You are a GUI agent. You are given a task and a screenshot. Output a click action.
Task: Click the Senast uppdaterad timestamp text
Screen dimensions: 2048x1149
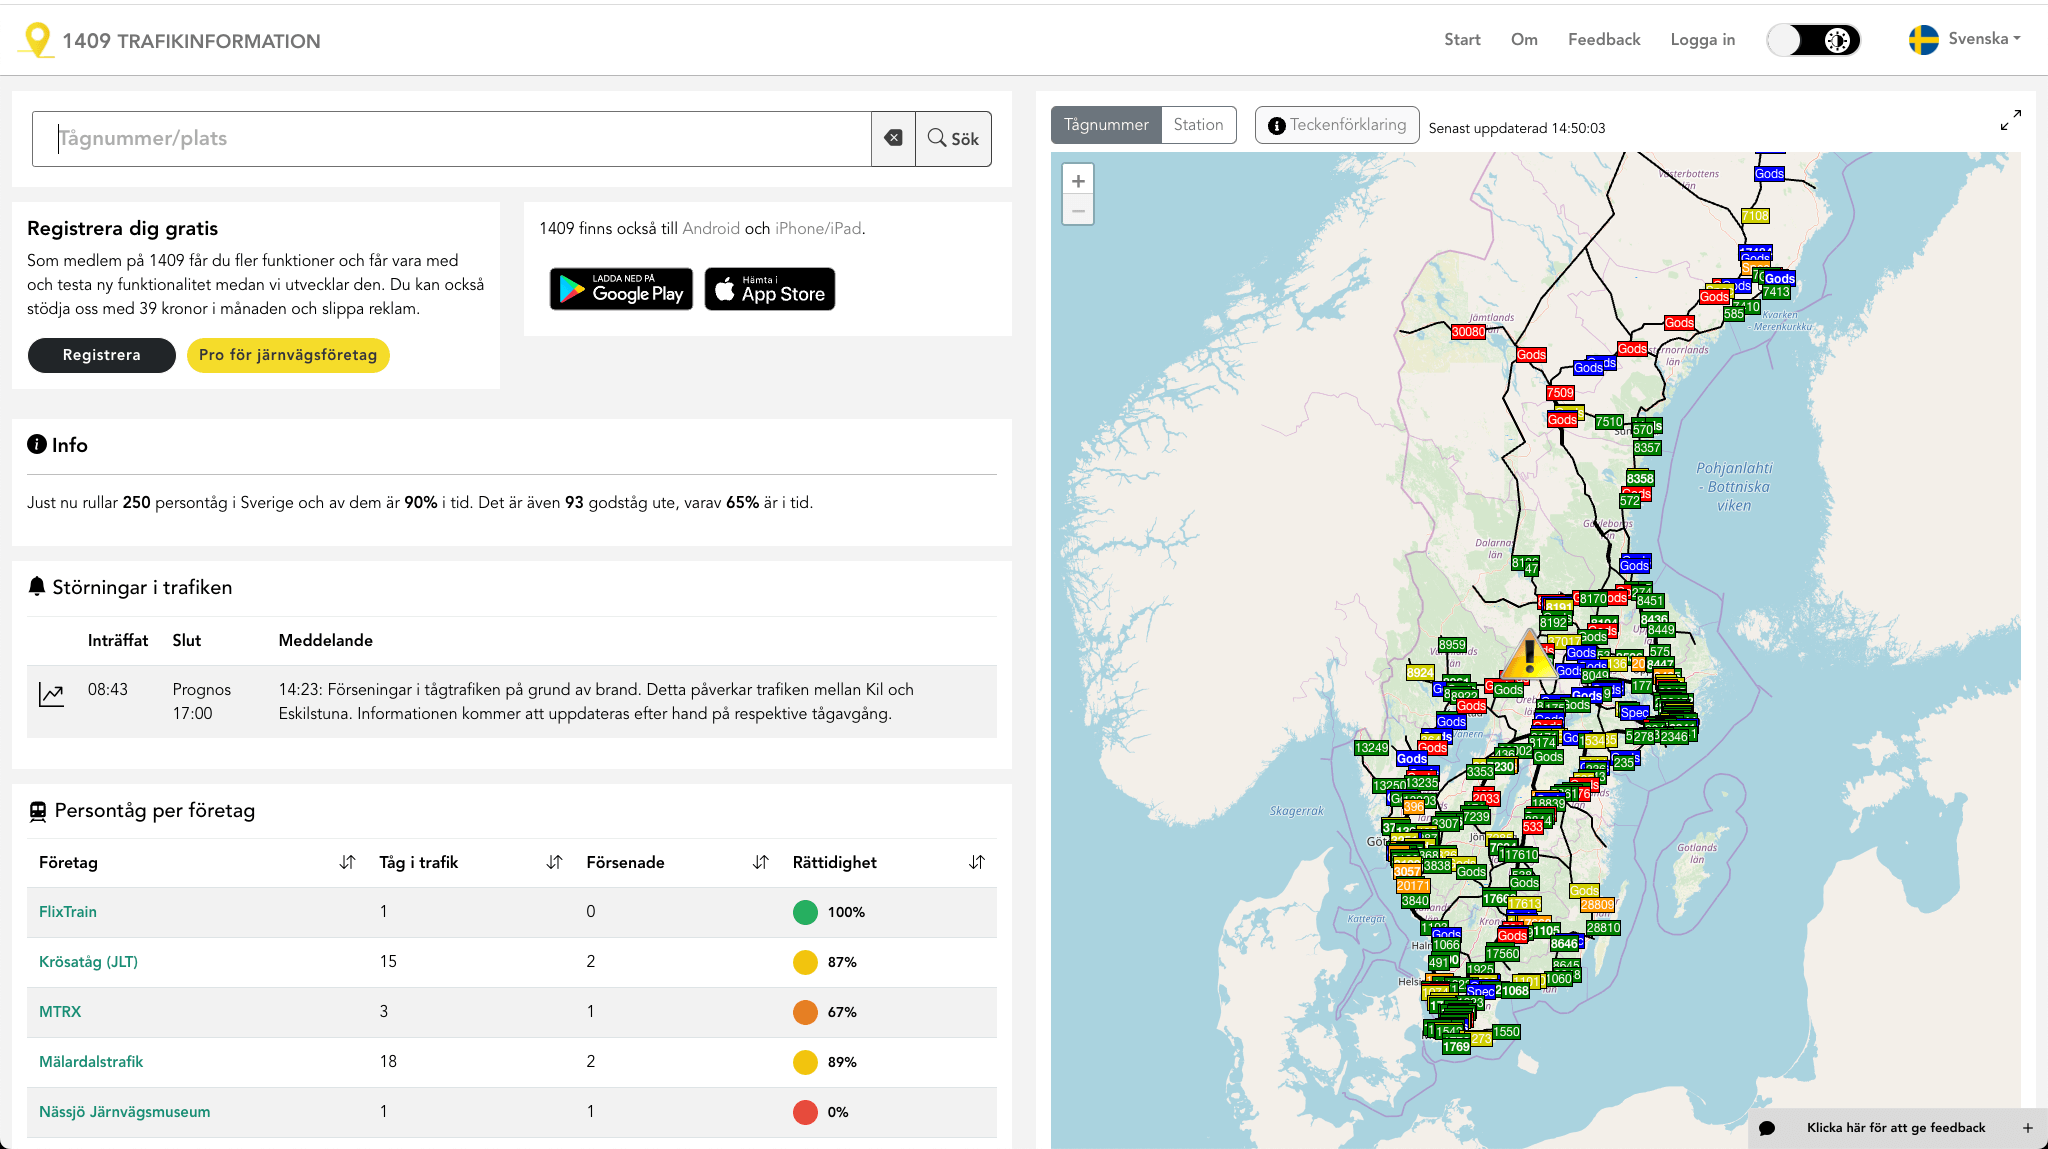1516,128
